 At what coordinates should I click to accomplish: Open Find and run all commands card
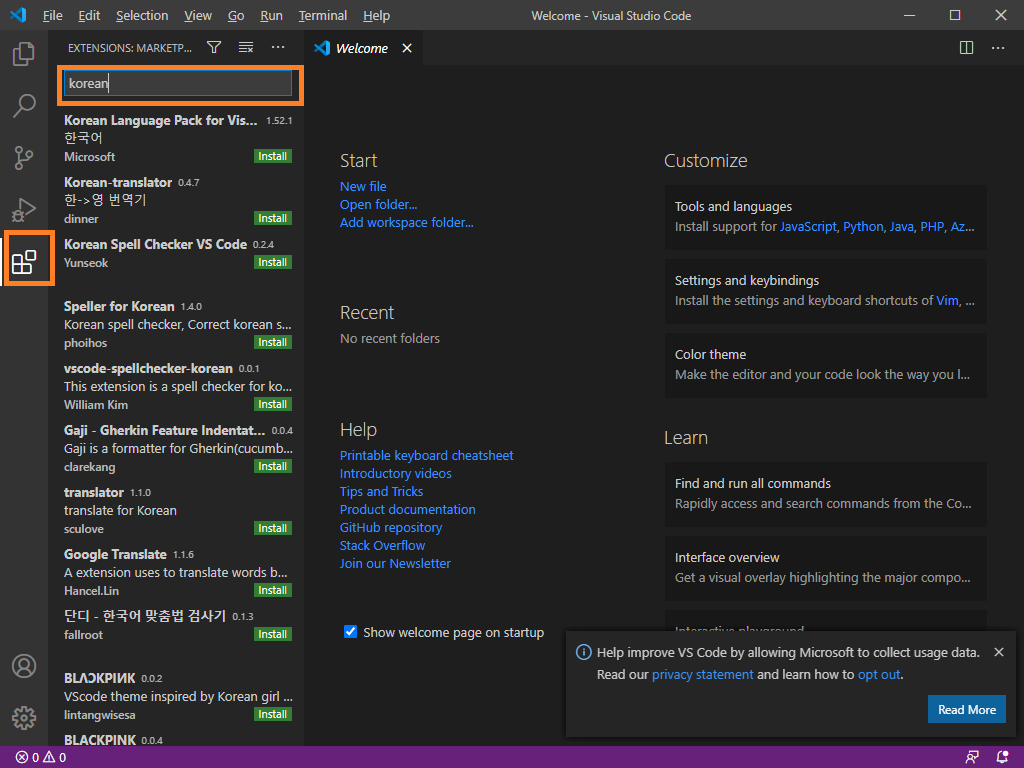coord(825,494)
